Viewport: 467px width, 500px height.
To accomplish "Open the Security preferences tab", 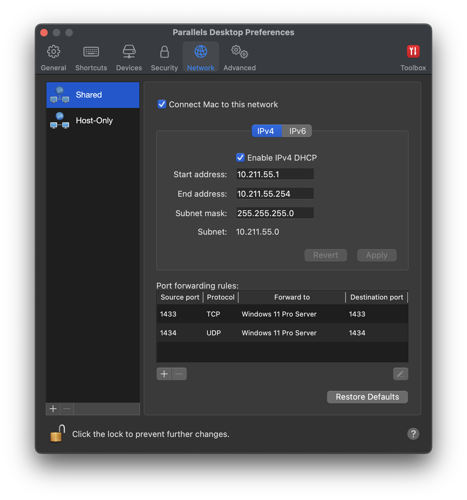I will coord(164,58).
